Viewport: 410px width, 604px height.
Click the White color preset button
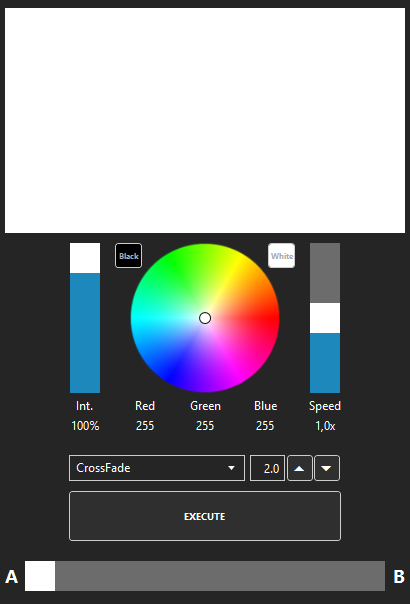point(282,256)
